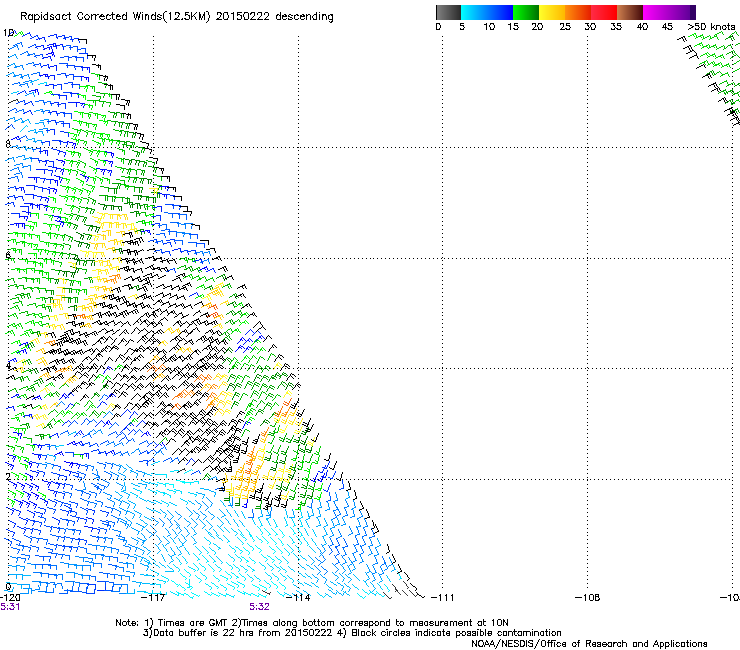The height and width of the screenshot is (650, 740).
Task: Click the latitude '8' label on left axis
Action: (x=8, y=144)
